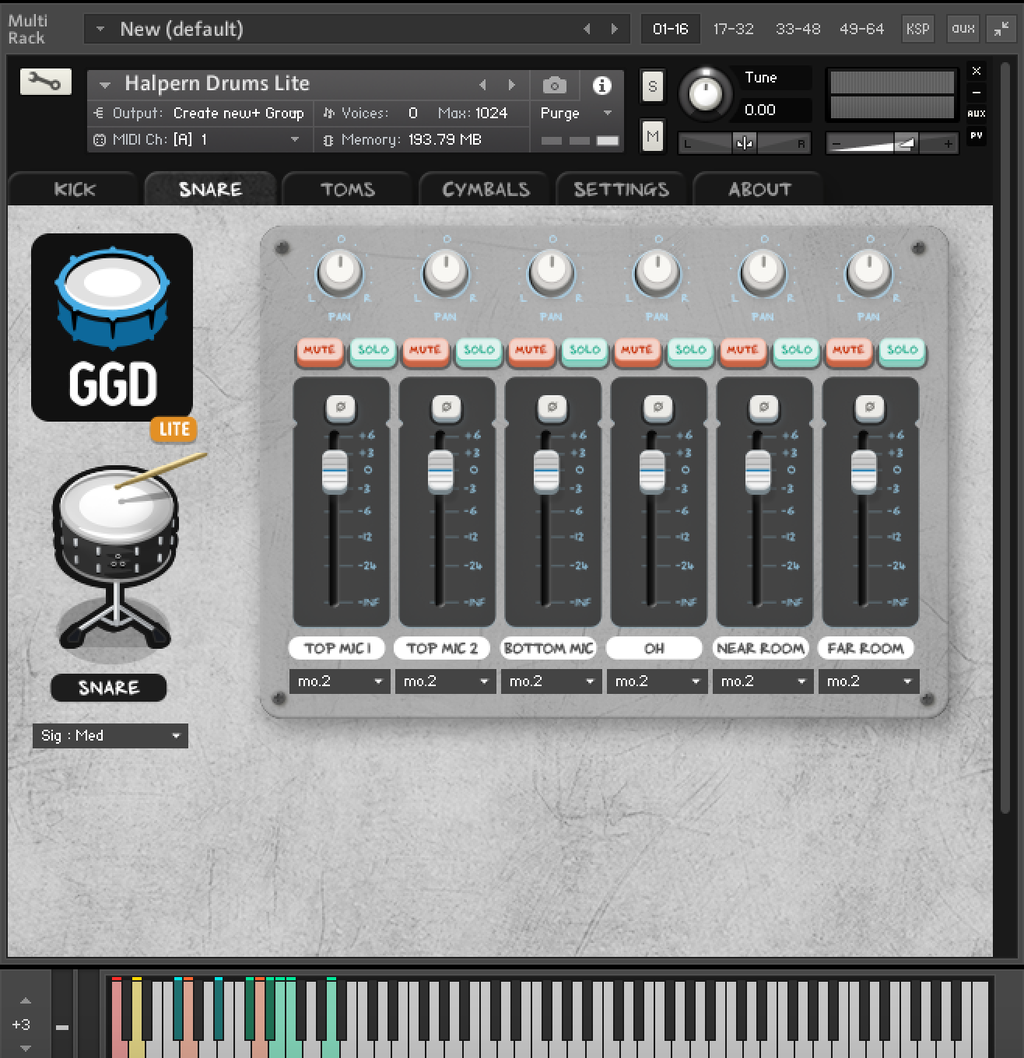Open BOTTOM MIC output dropdown mo.2
The image size is (1024, 1058).
coord(550,681)
